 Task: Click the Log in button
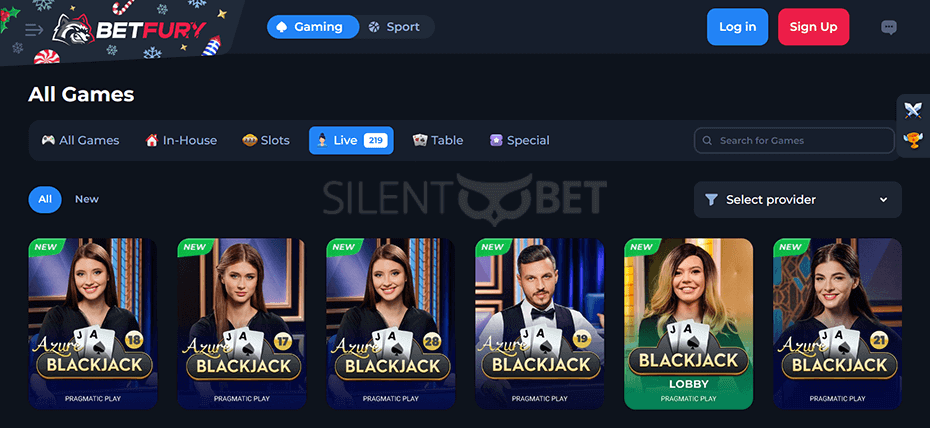(737, 27)
